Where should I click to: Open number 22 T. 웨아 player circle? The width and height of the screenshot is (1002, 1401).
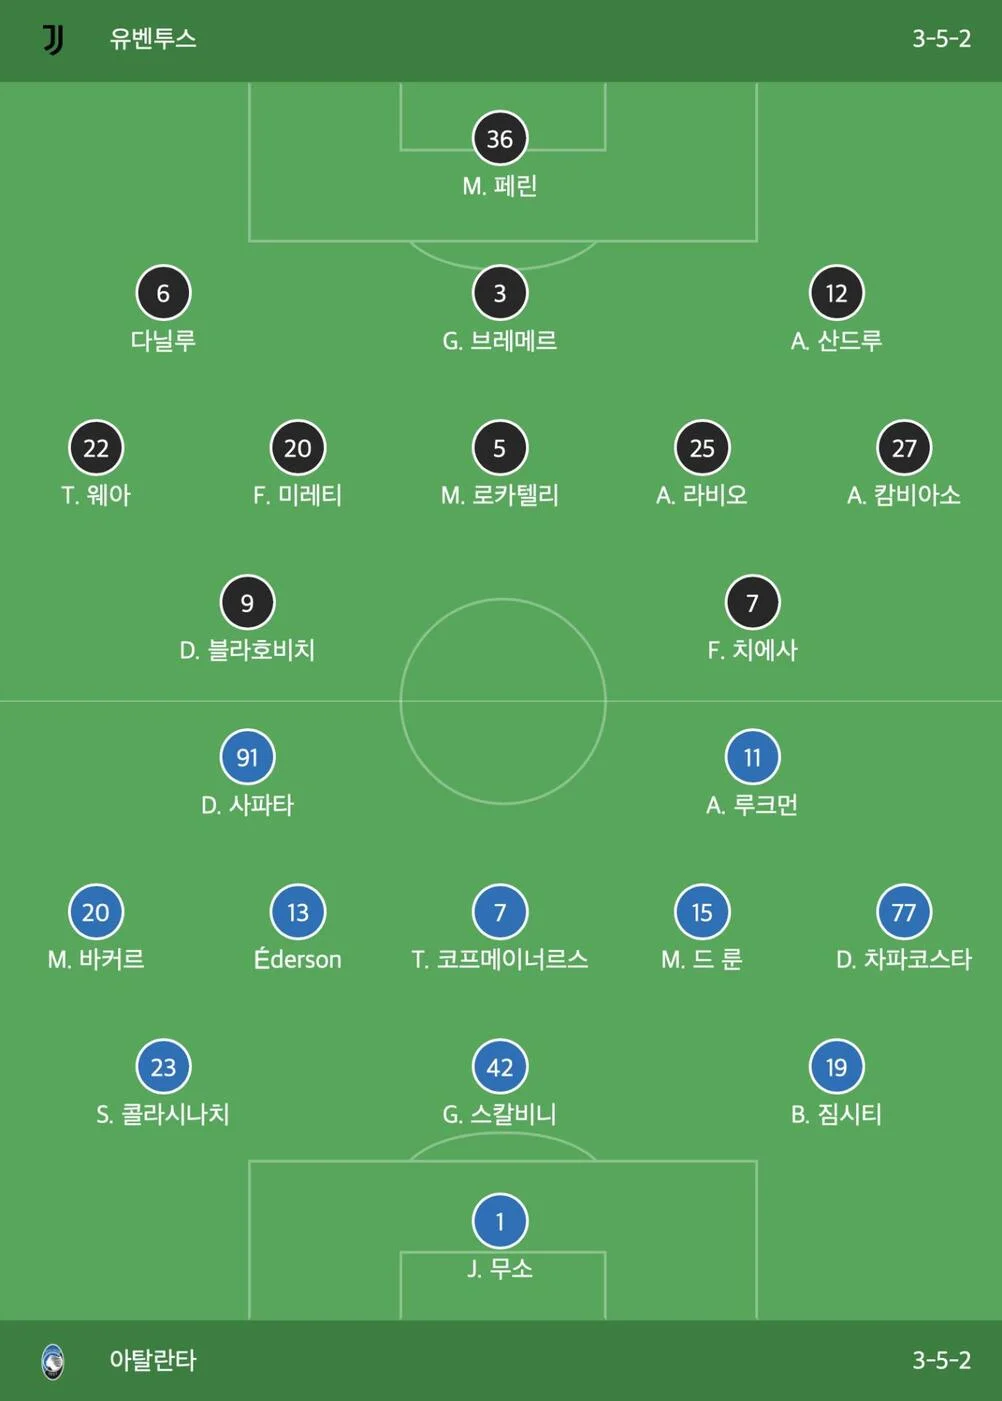click(x=96, y=448)
